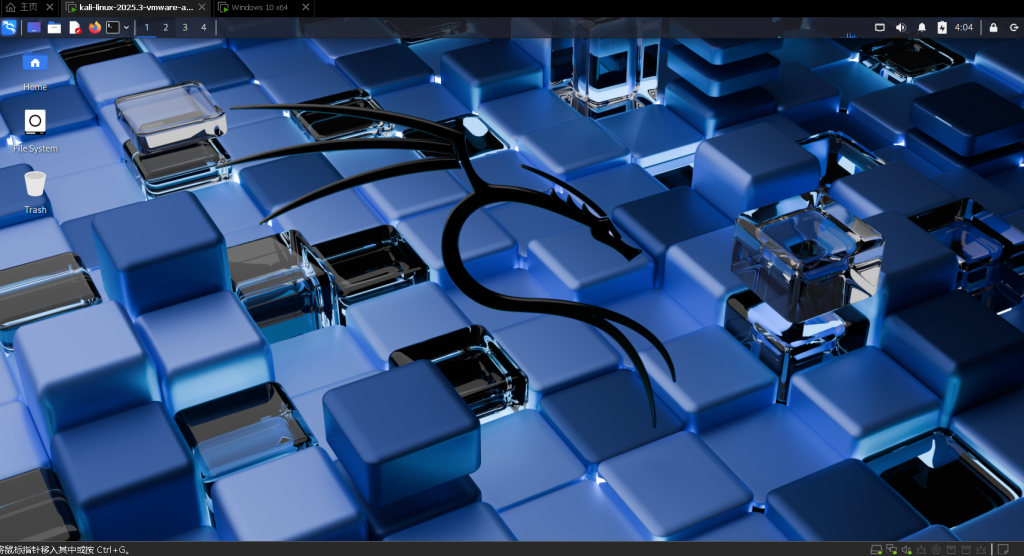Open the notifications bell in the panel
The image size is (1024, 556).
[x=921, y=27]
